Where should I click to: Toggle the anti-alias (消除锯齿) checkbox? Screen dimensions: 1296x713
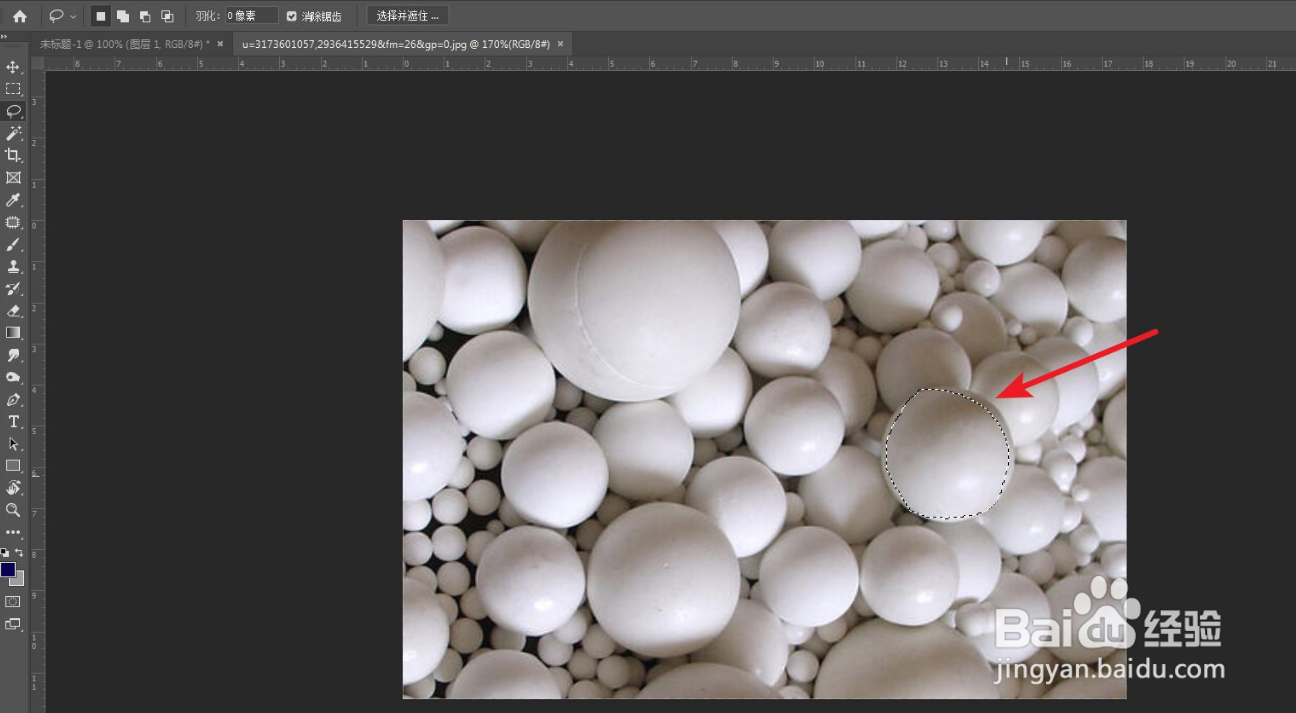(x=292, y=16)
